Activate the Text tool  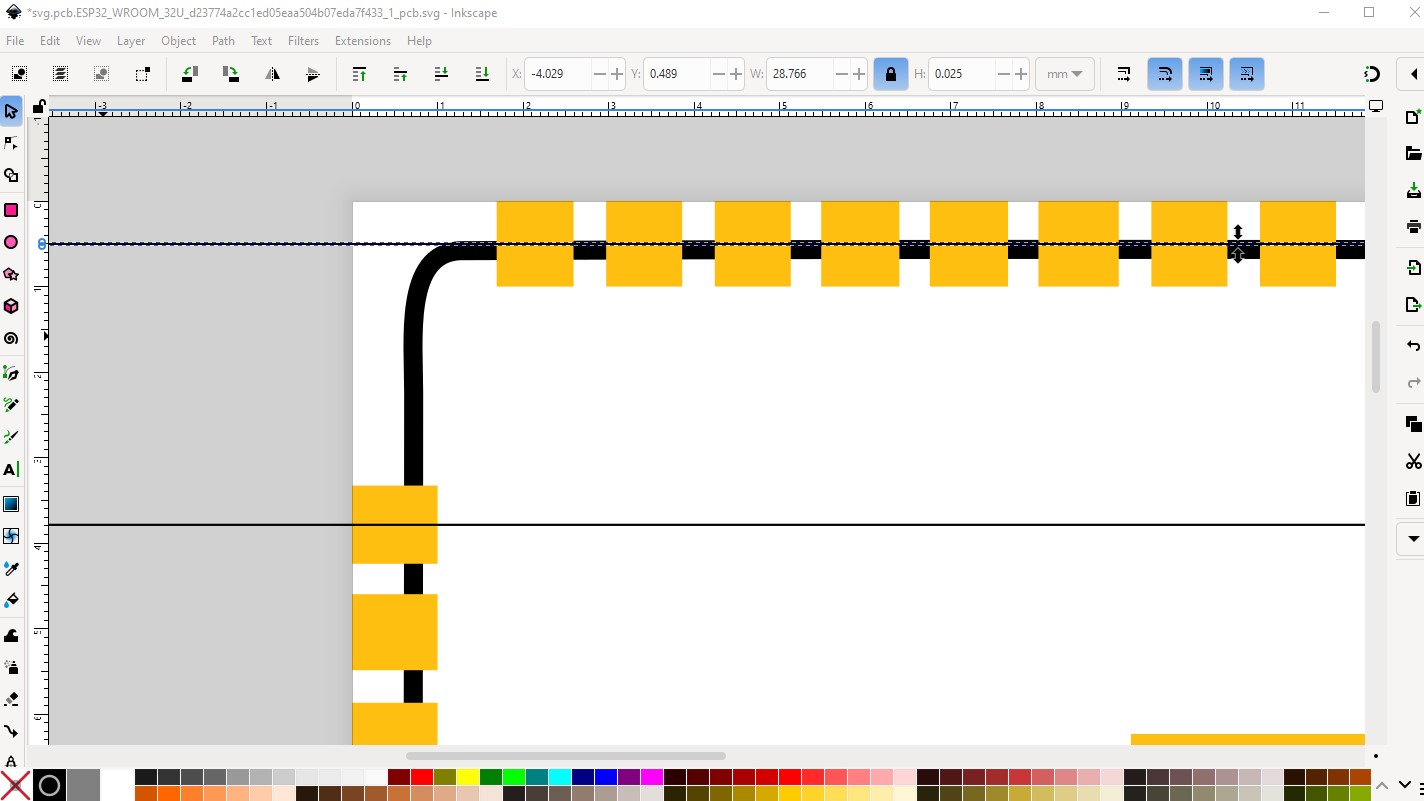tap(11, 469)
